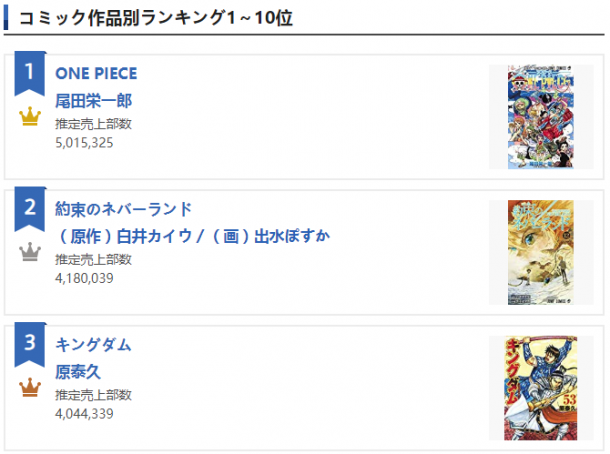The height and width of the screenshot is (454, 610).
Task: Click the rank 3 blue ribbon badge
Action: coord(30,344)
